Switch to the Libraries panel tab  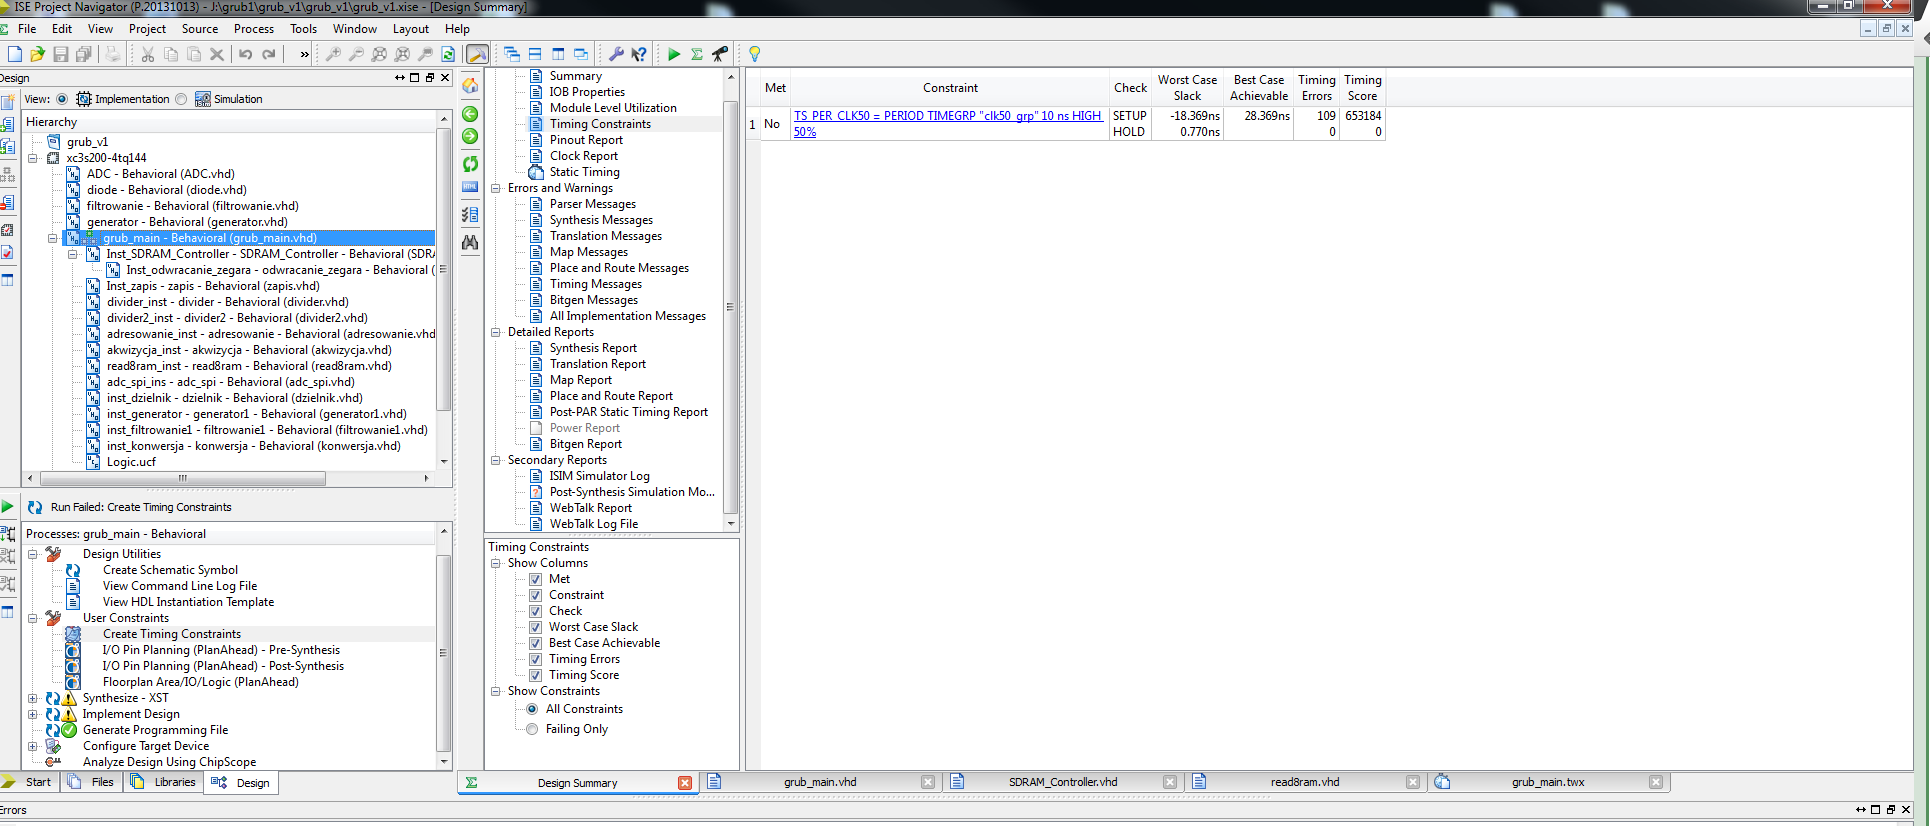164,782
